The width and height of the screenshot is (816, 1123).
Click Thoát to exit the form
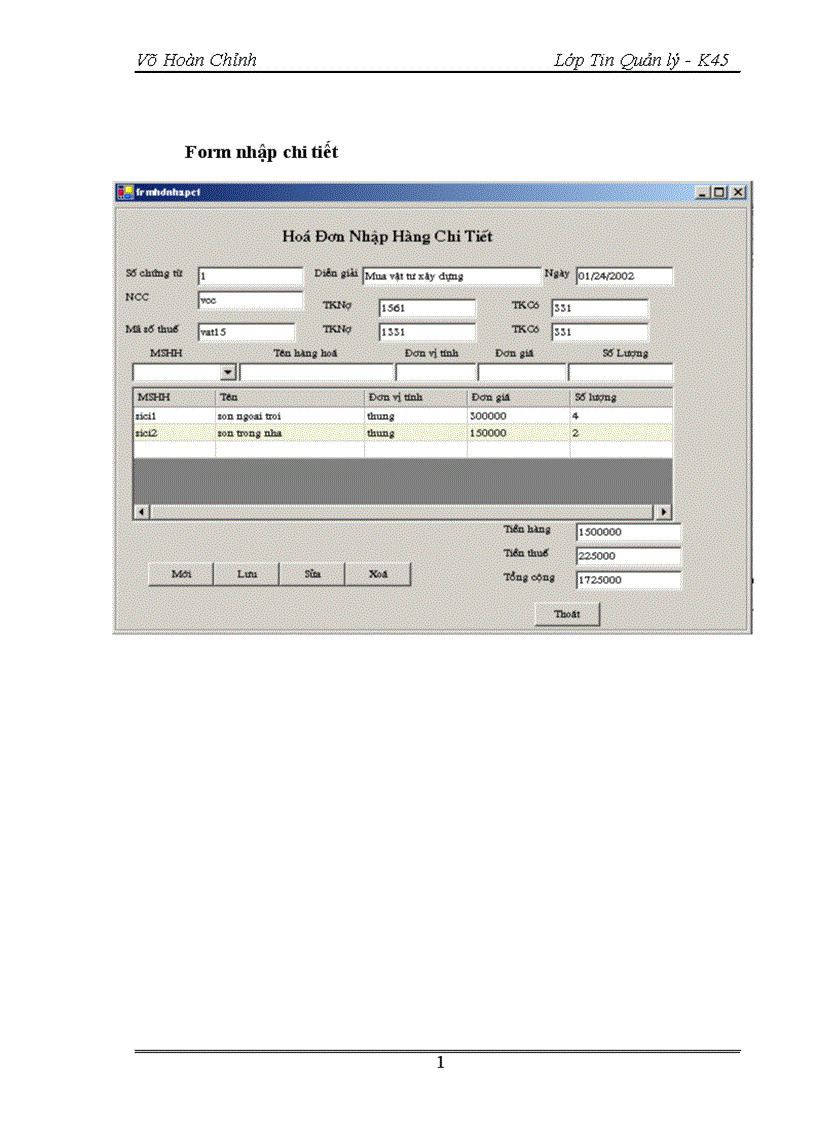click(x=566, y=614)
